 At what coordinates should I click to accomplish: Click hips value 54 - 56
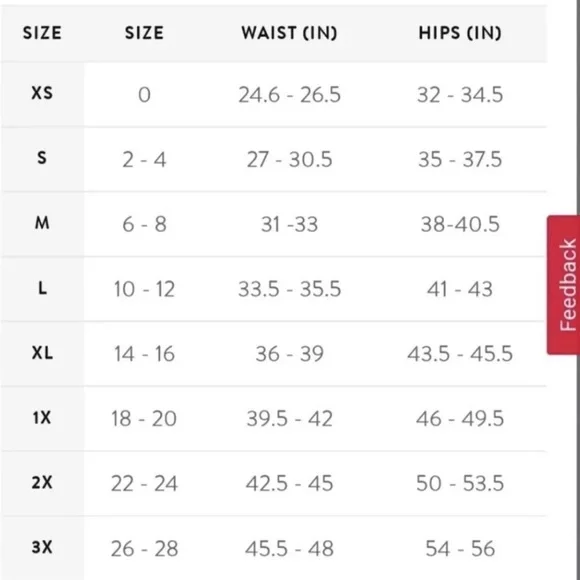pos(460,548)
